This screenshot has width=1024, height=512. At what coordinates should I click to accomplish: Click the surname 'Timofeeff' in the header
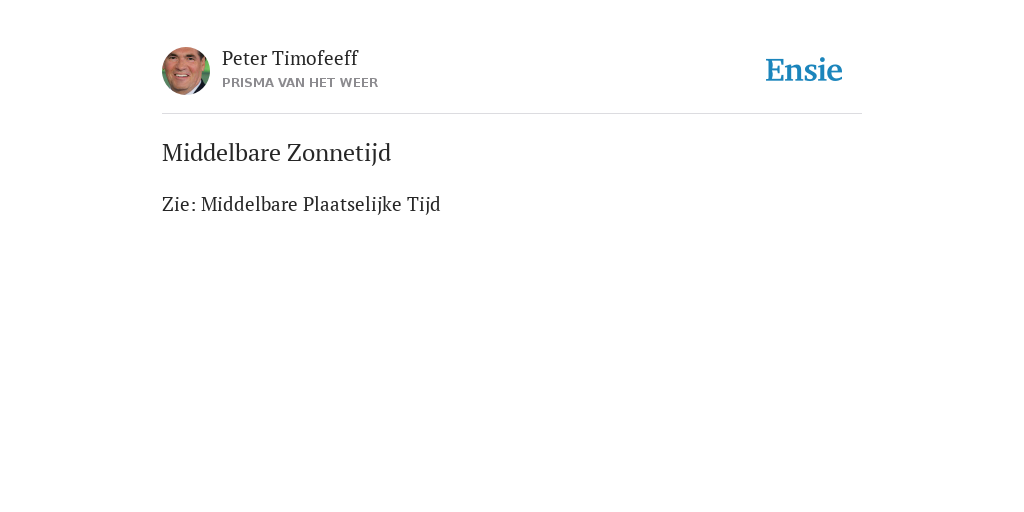315,58
